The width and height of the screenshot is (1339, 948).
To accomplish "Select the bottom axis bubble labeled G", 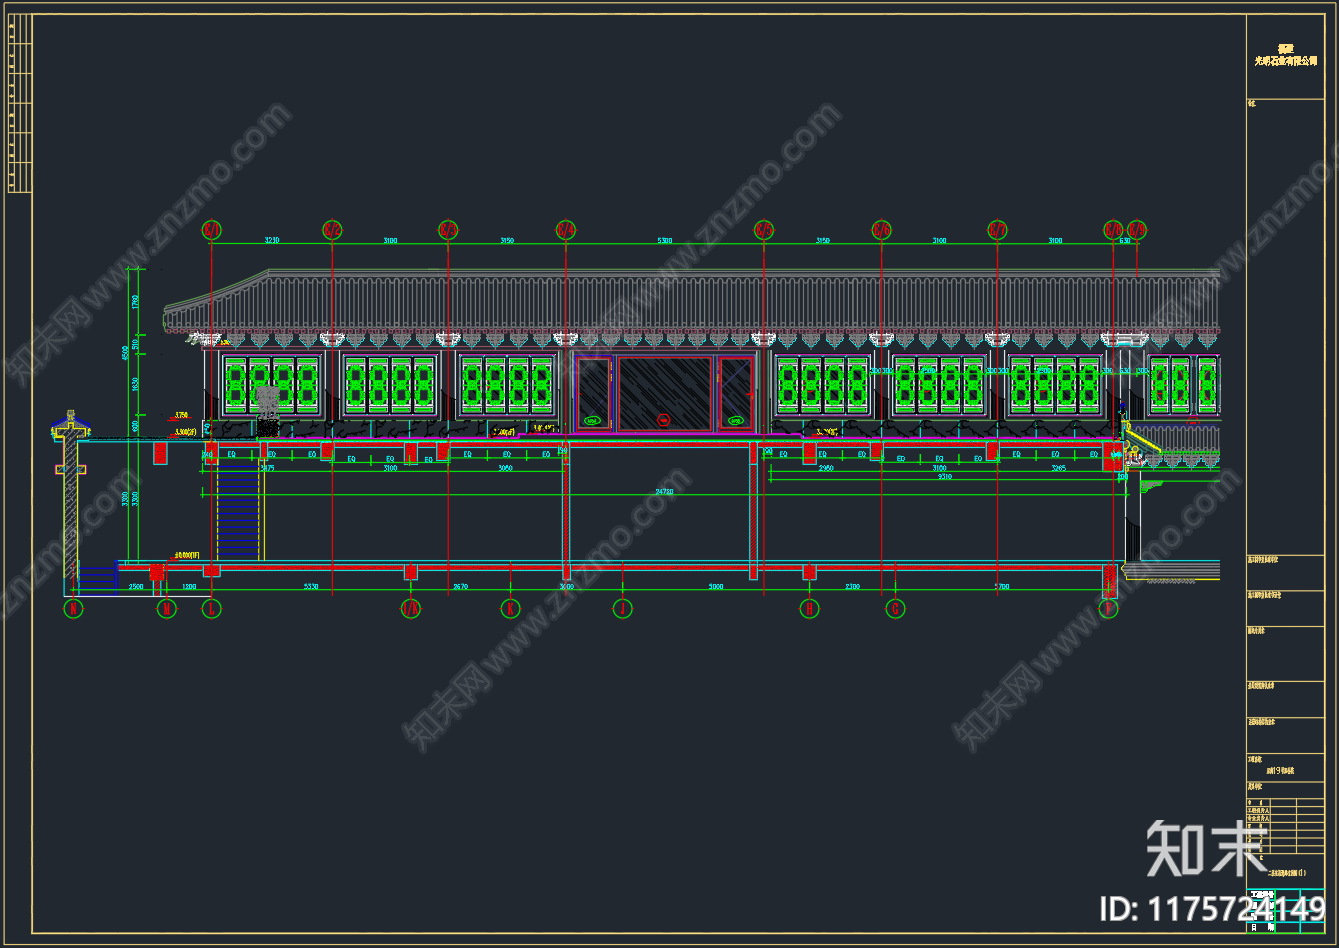I will (x=895, y=608).
